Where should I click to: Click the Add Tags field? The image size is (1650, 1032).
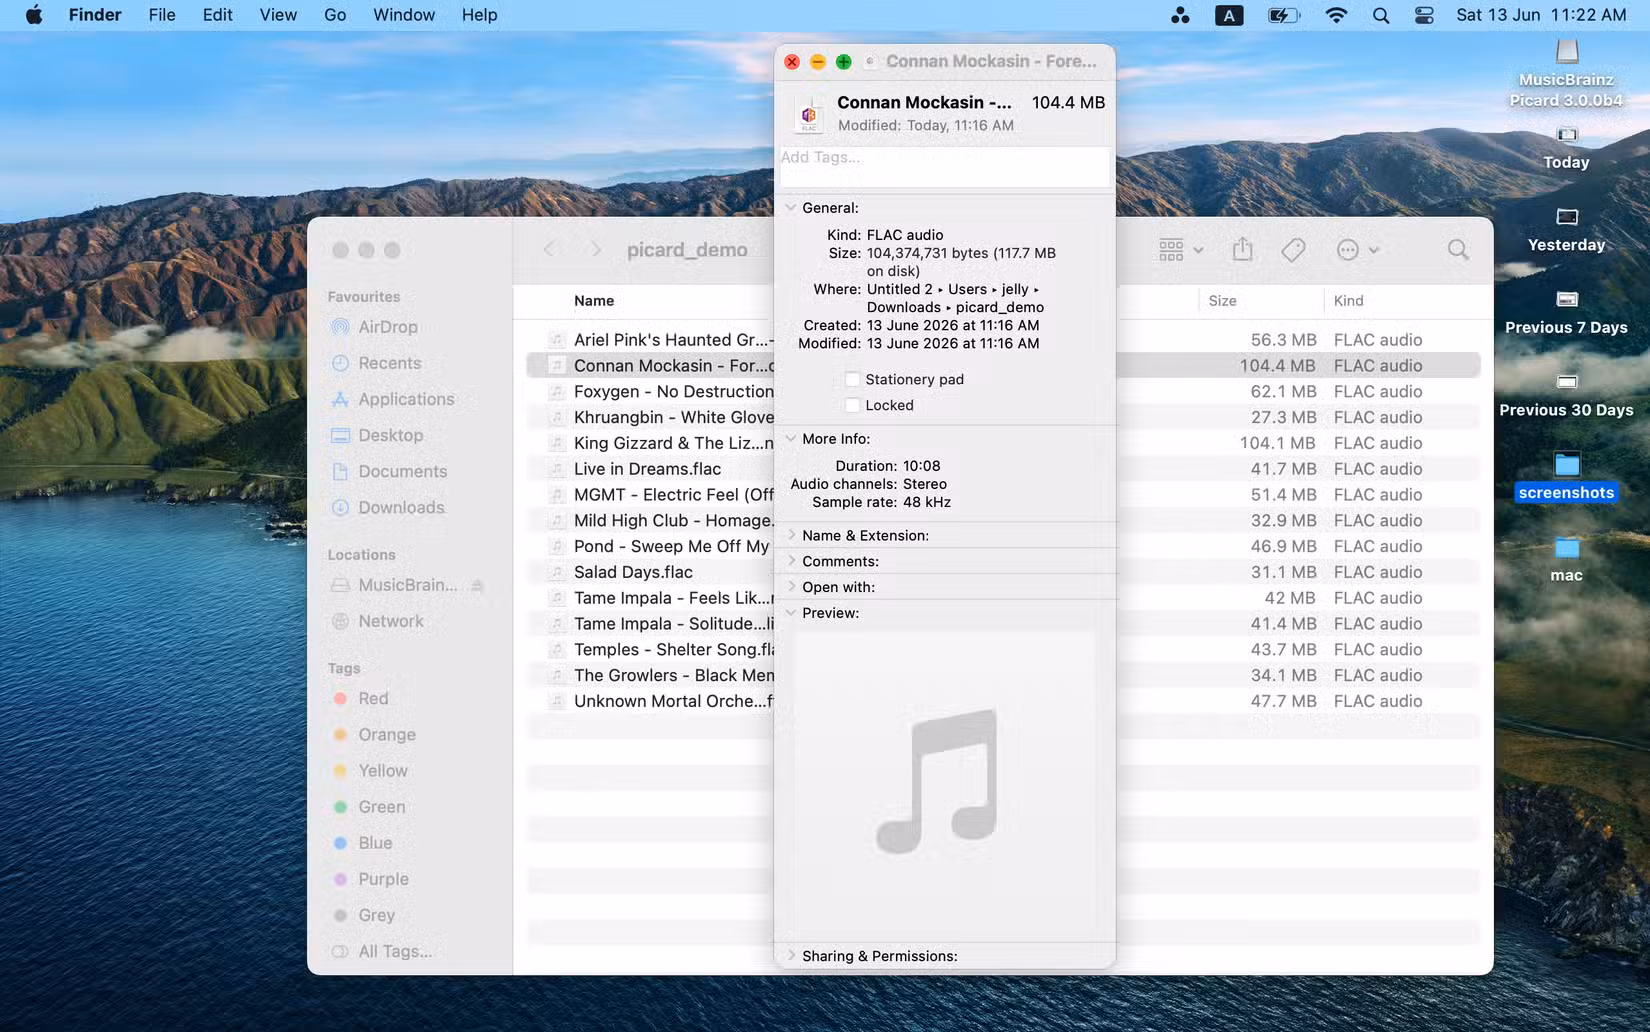(x=944, y=166)
